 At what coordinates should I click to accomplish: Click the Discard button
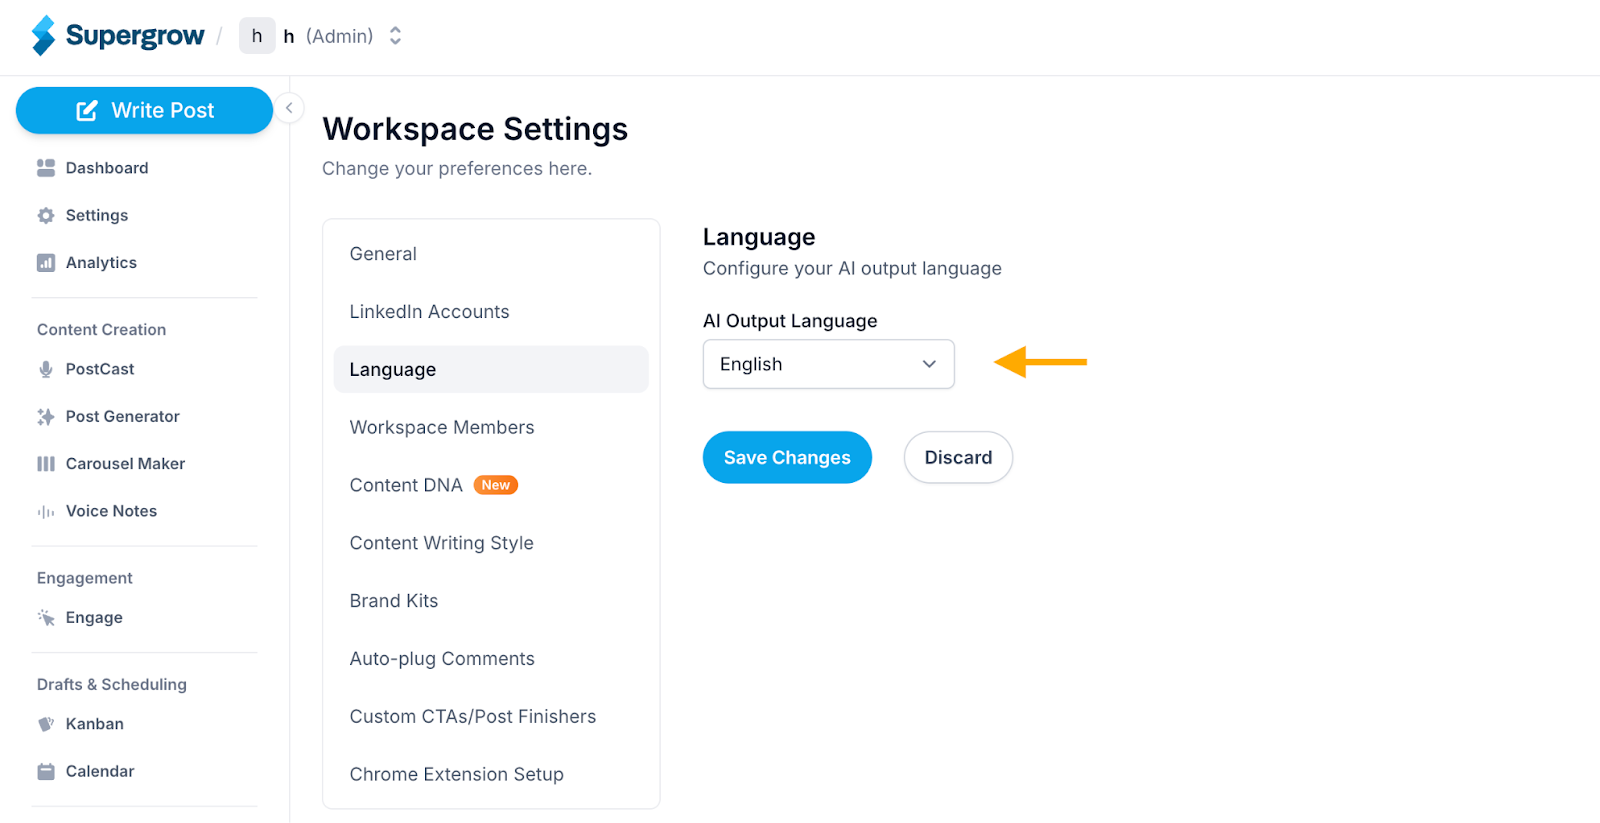tap(958, 457)
